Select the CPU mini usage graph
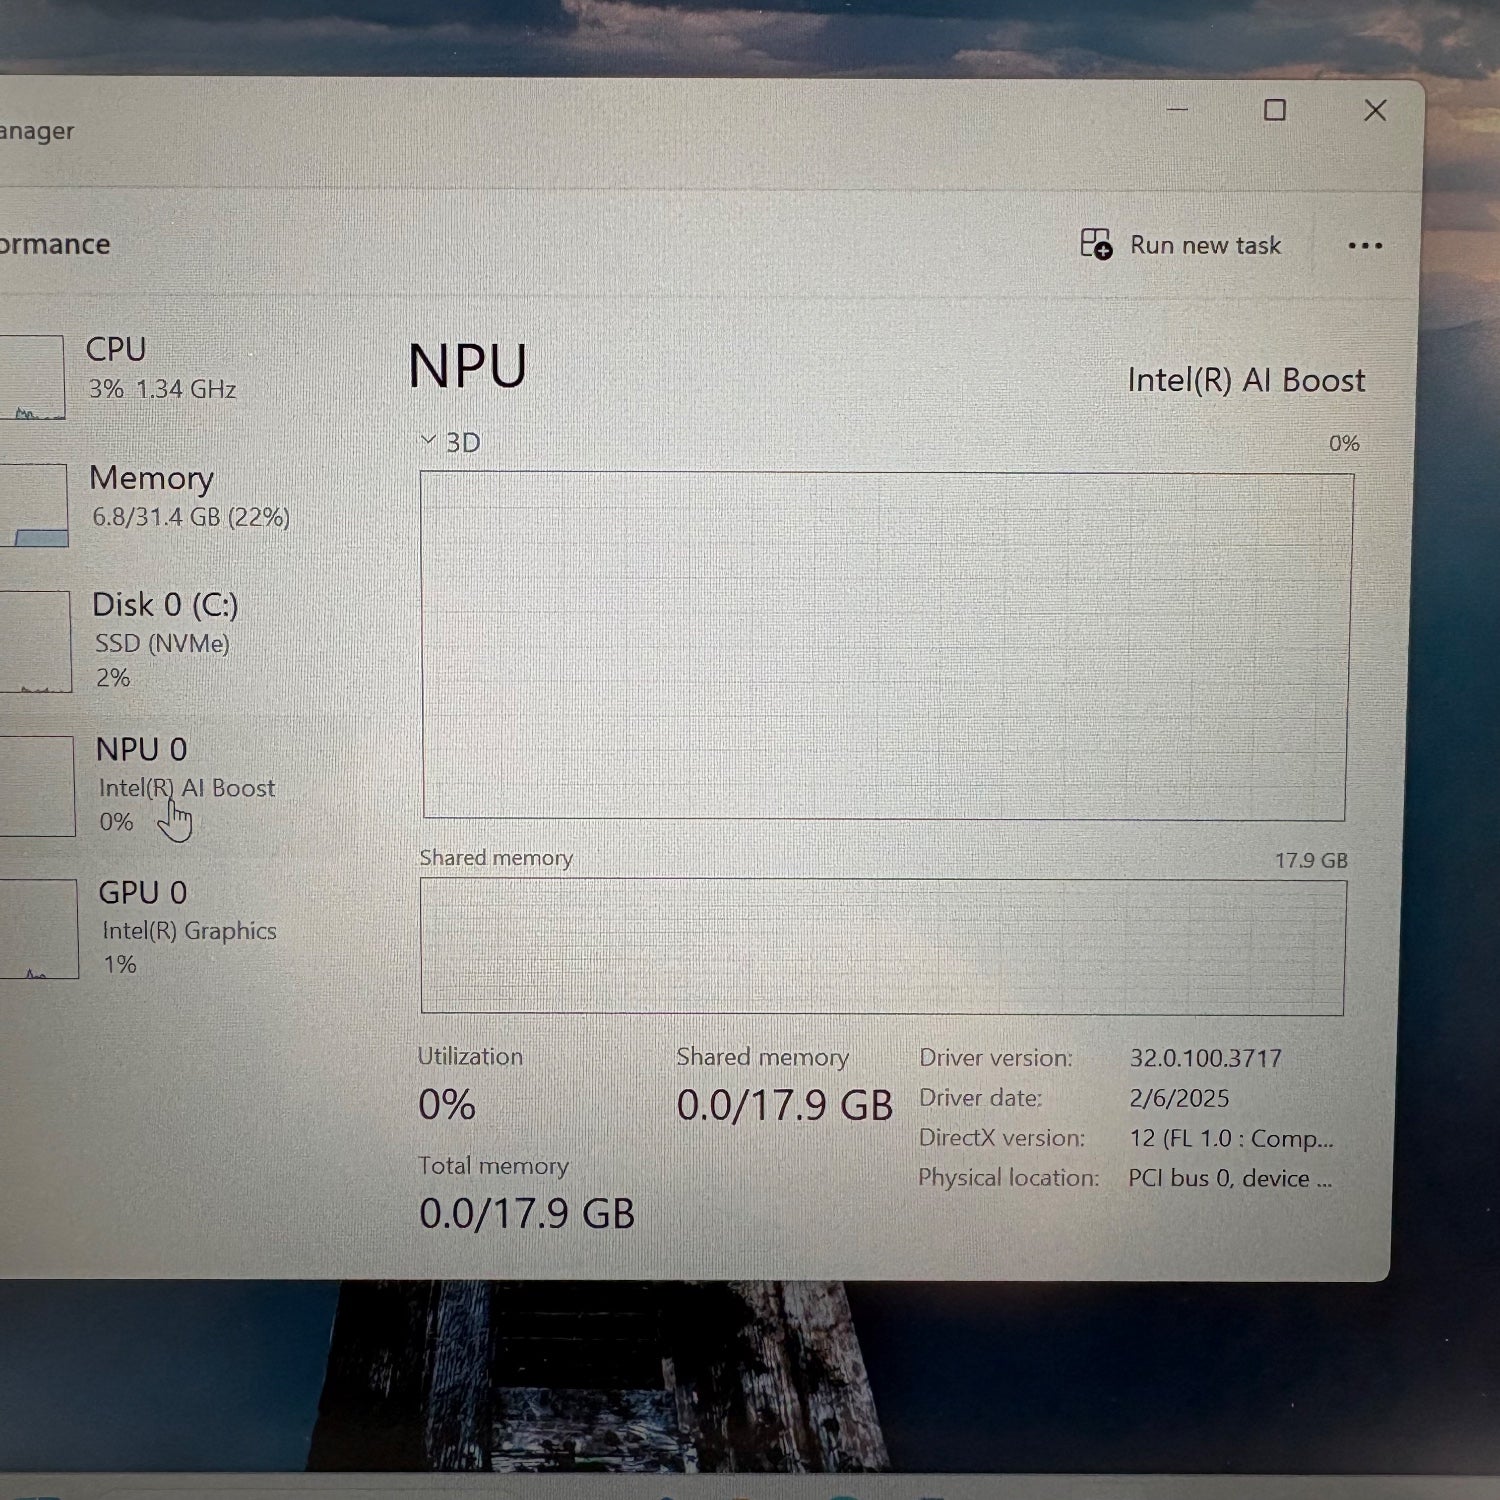Image resolution: width=1500 pixels, height=1500 pixels. pyautogui.click(x=32, y=378)
